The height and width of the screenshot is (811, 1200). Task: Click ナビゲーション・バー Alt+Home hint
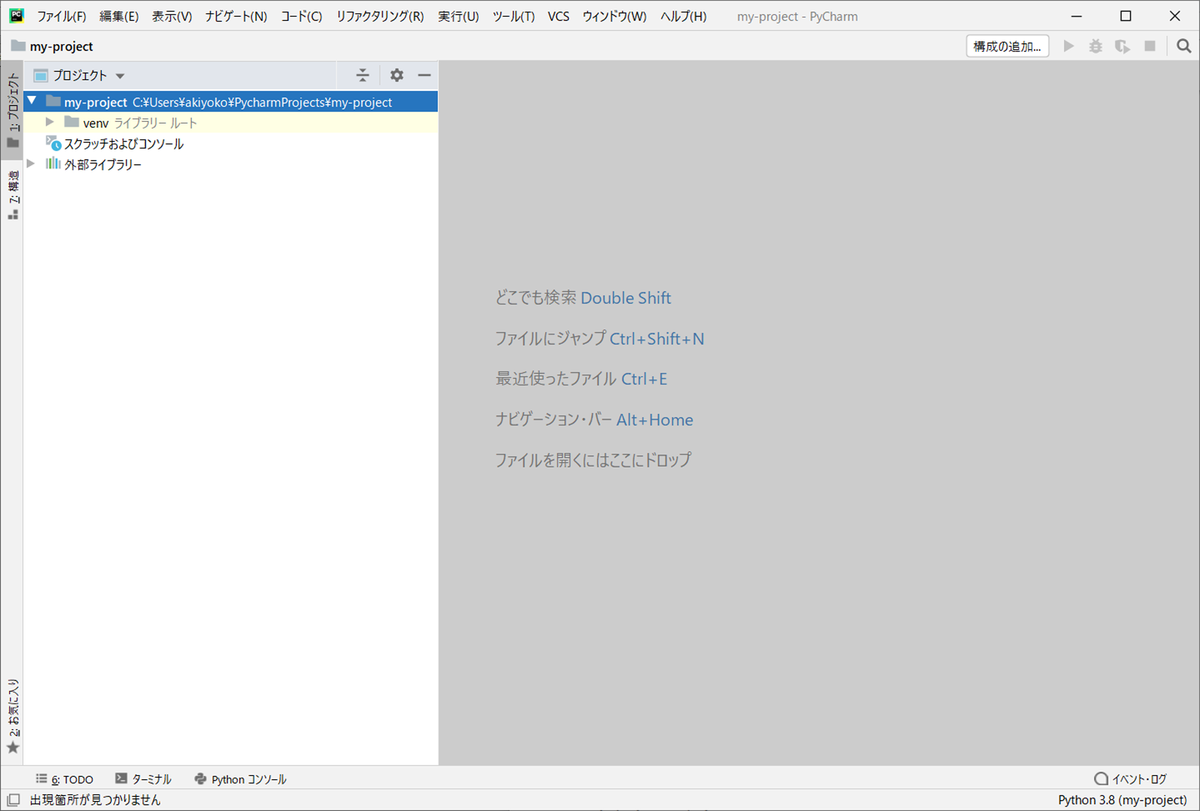point(594,420)
